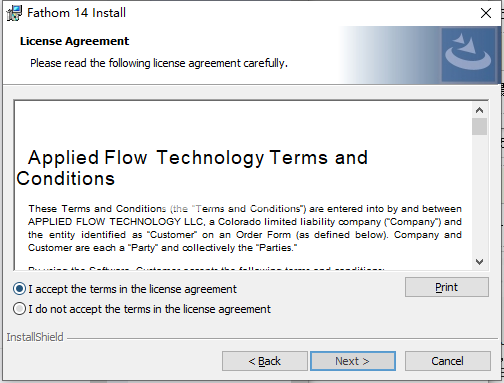This screenshot has width=504, height=383.
Task: Click the scrollbar track below the thumb
Action: pos(479,195)
